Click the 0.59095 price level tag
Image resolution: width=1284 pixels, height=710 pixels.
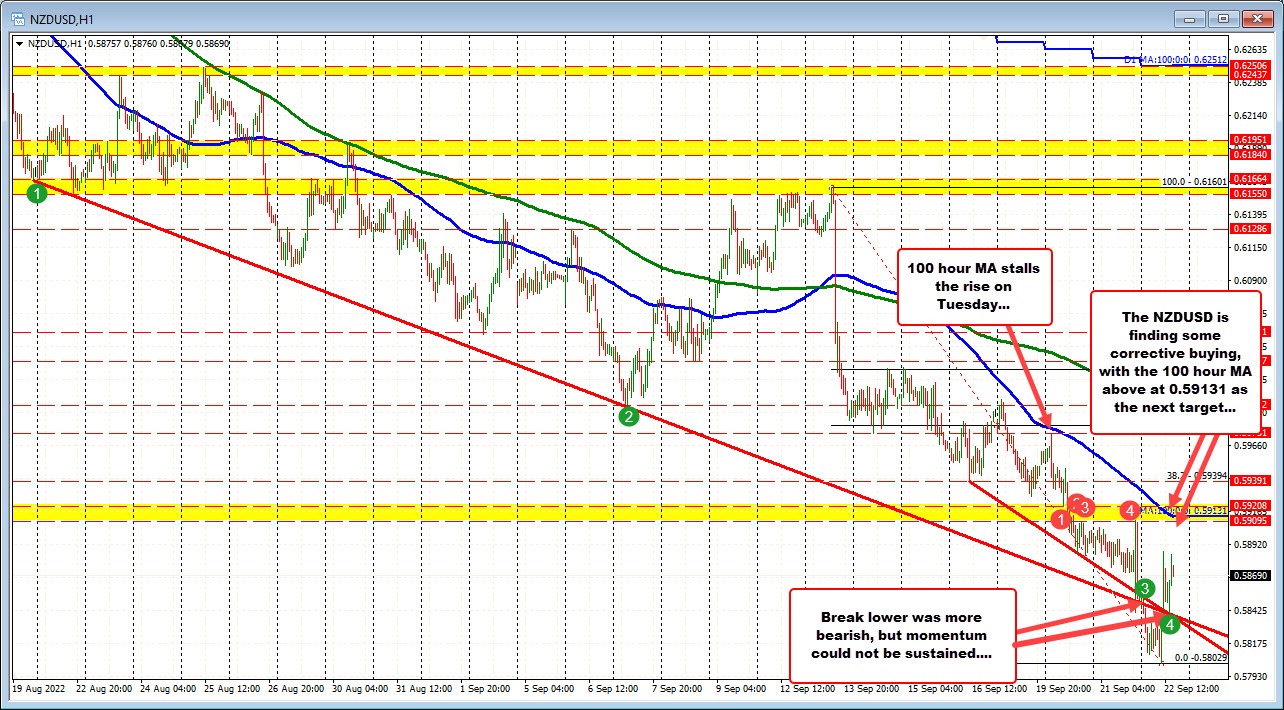click(1251, 521)
